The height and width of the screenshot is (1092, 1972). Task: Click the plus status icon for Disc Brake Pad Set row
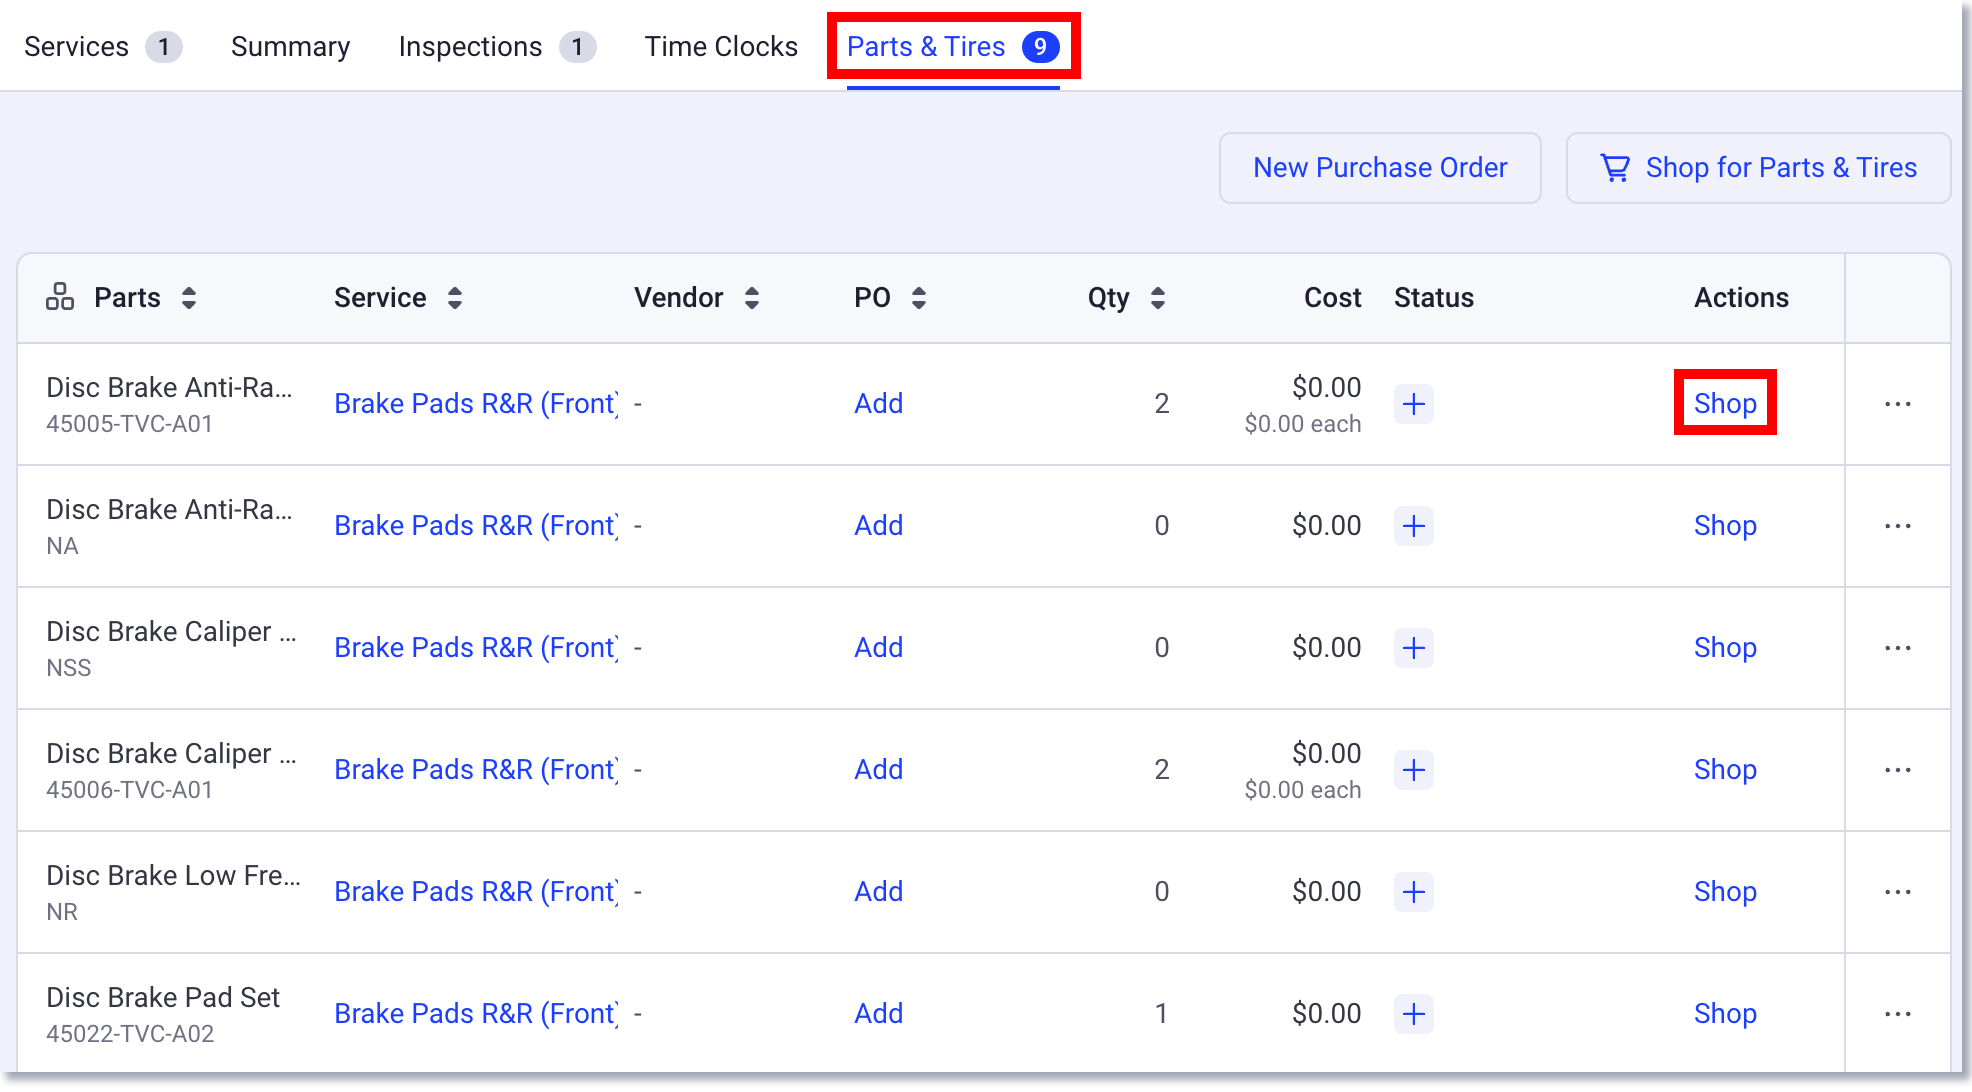(1413, 1014)
